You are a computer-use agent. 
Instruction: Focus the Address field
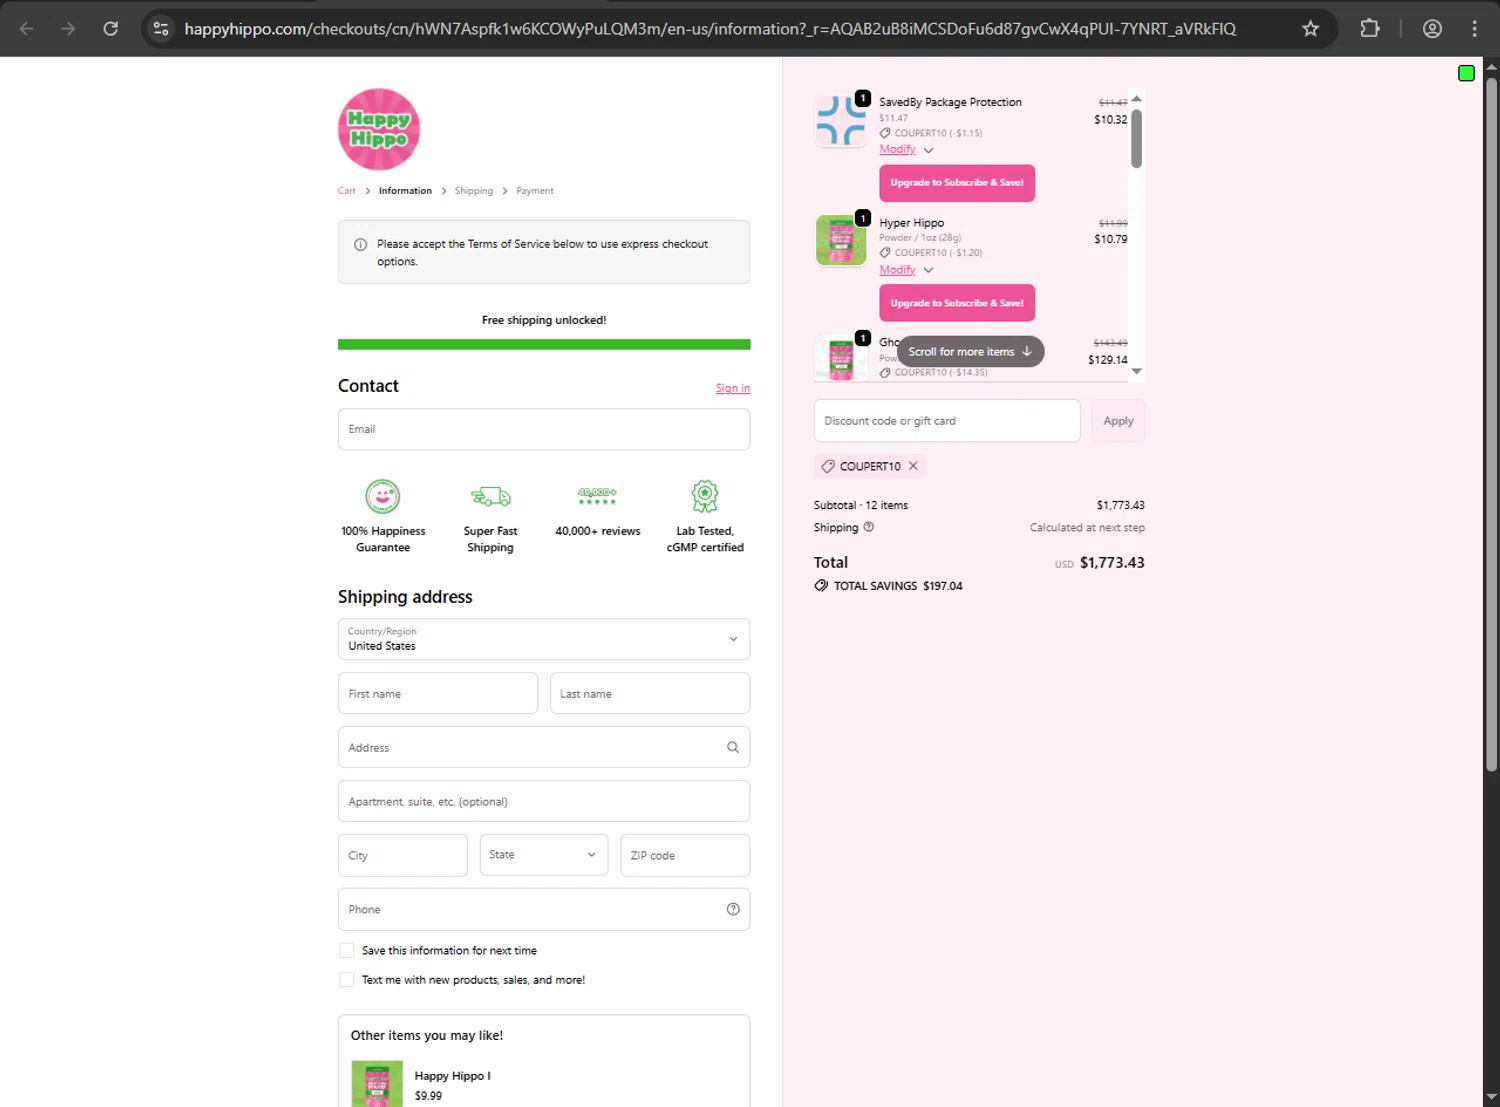click(x=544, y=747)
